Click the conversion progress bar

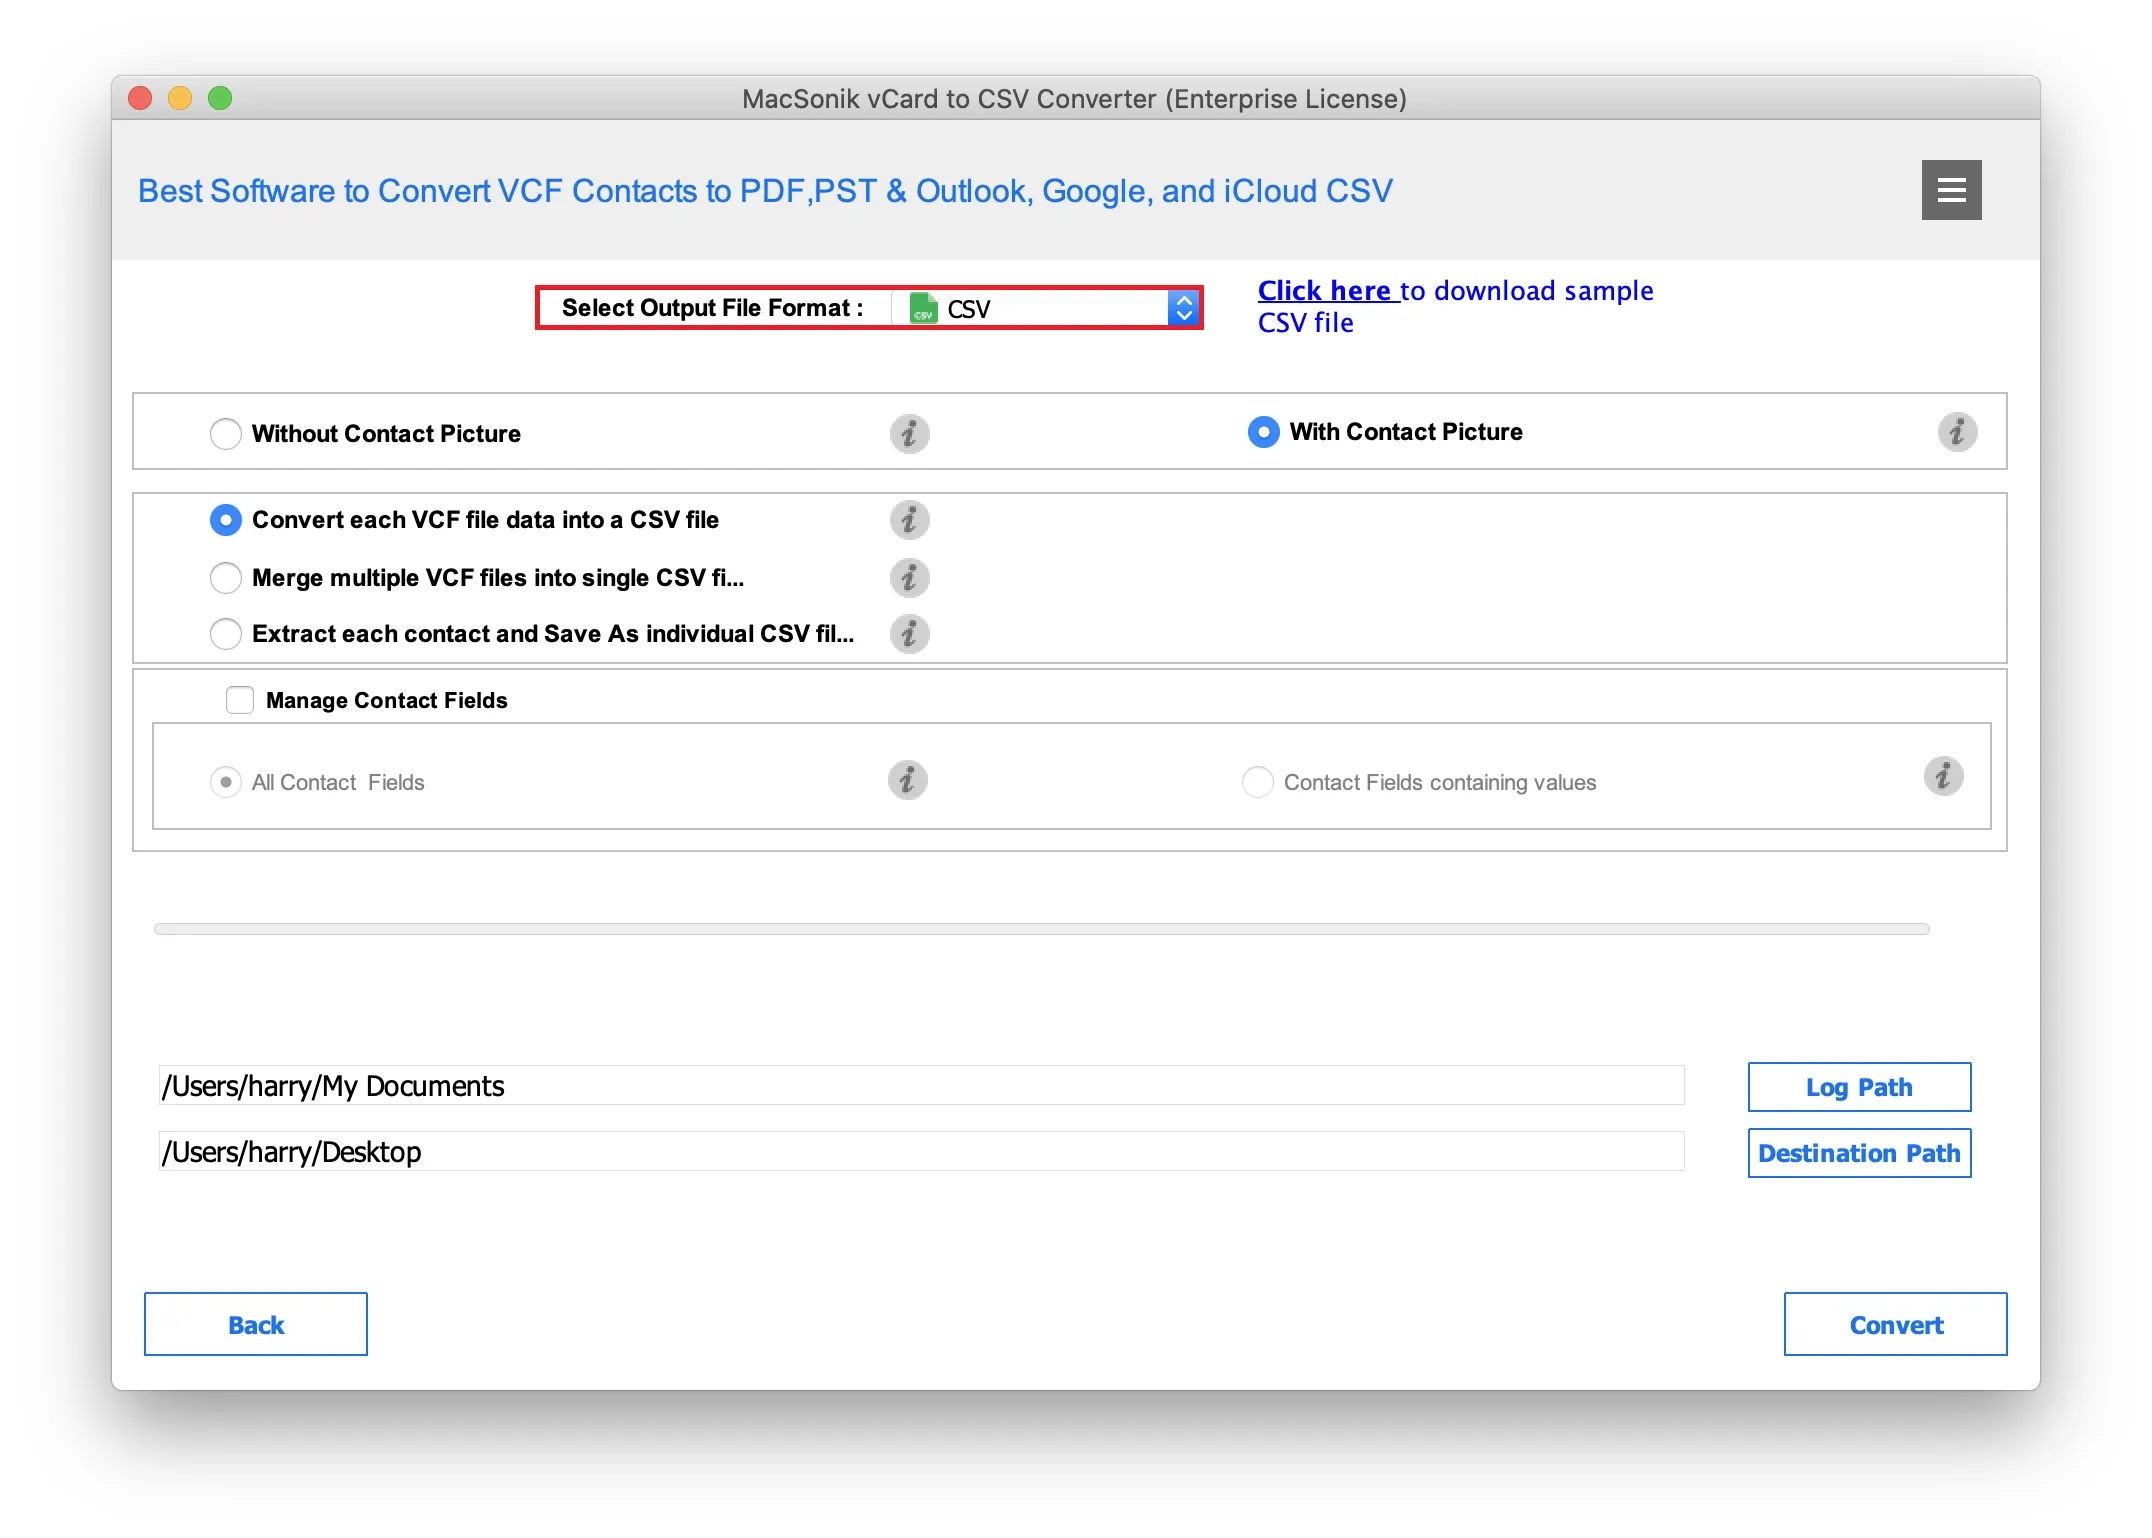pyautogui.click(x=1041, y=929)
